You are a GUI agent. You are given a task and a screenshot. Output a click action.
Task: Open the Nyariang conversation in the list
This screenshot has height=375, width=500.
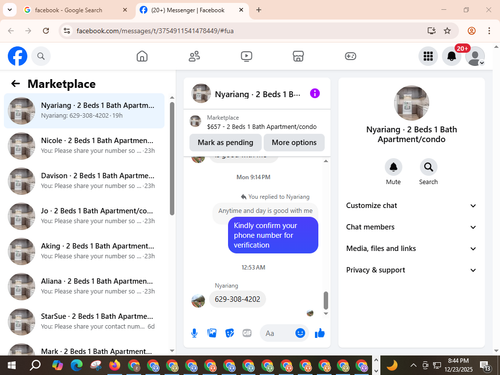tap(84, 111)
